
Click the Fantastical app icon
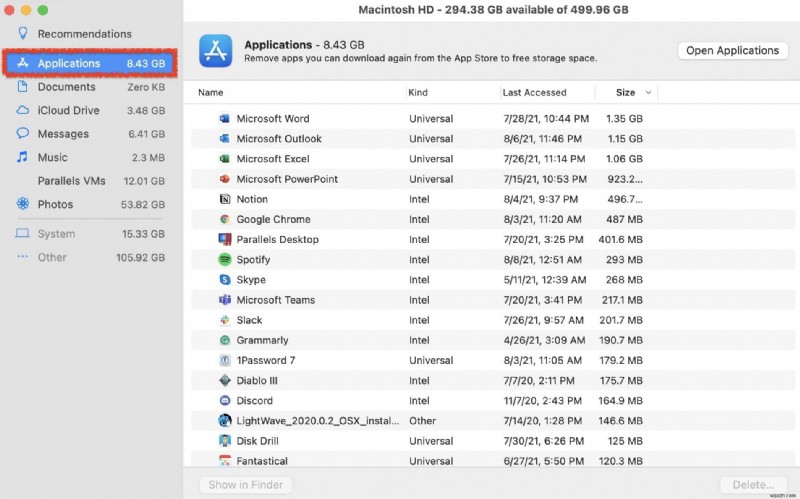[x=224, y=461]
